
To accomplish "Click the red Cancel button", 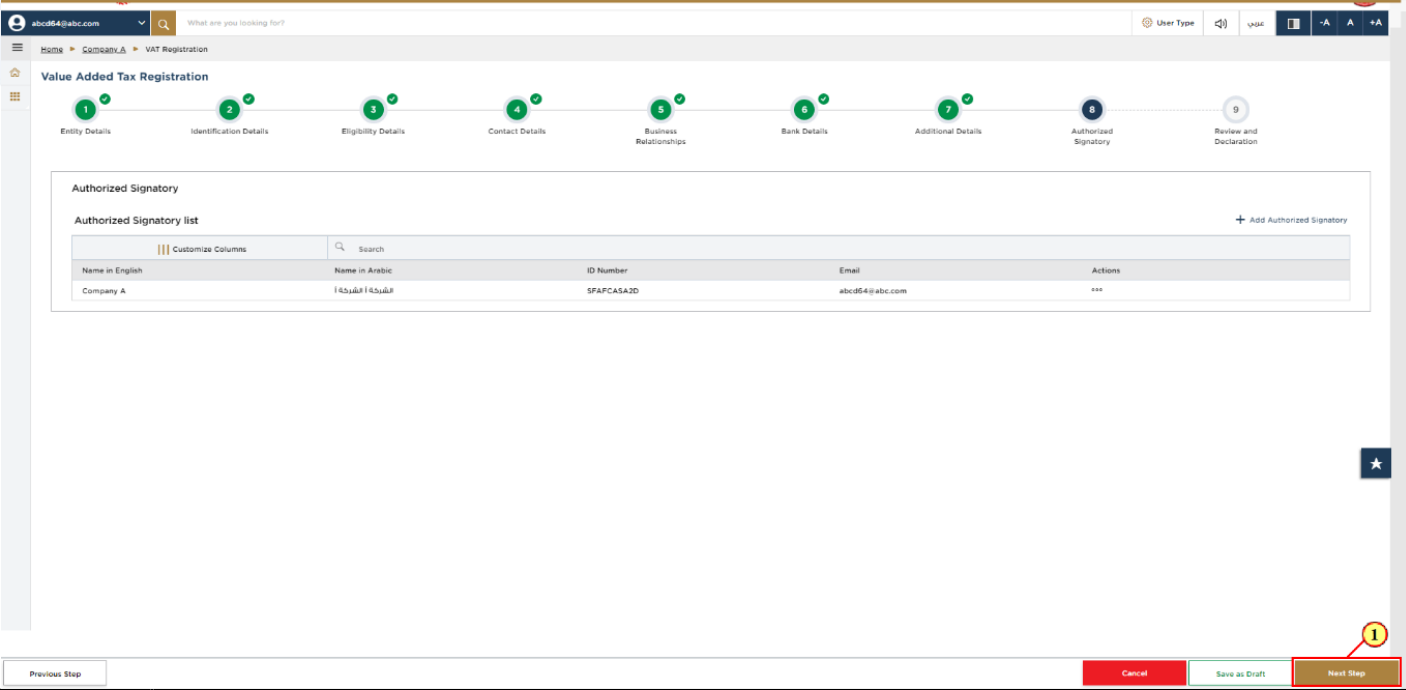I will (x=1134, y=674).
